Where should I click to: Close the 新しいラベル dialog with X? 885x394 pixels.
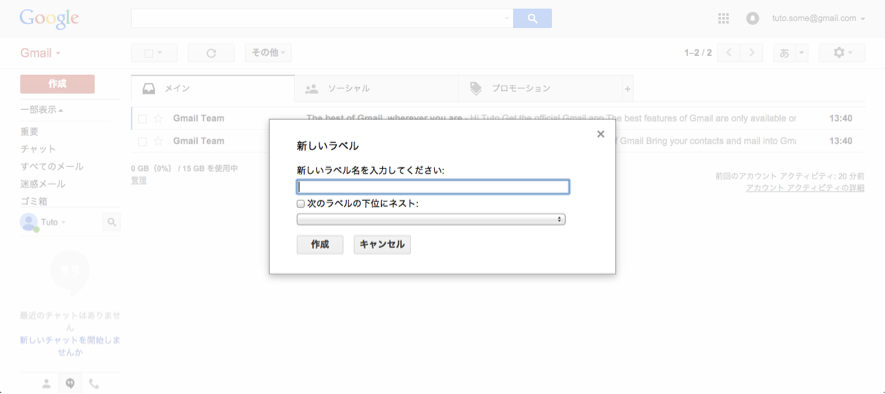[x=601, y=134]
